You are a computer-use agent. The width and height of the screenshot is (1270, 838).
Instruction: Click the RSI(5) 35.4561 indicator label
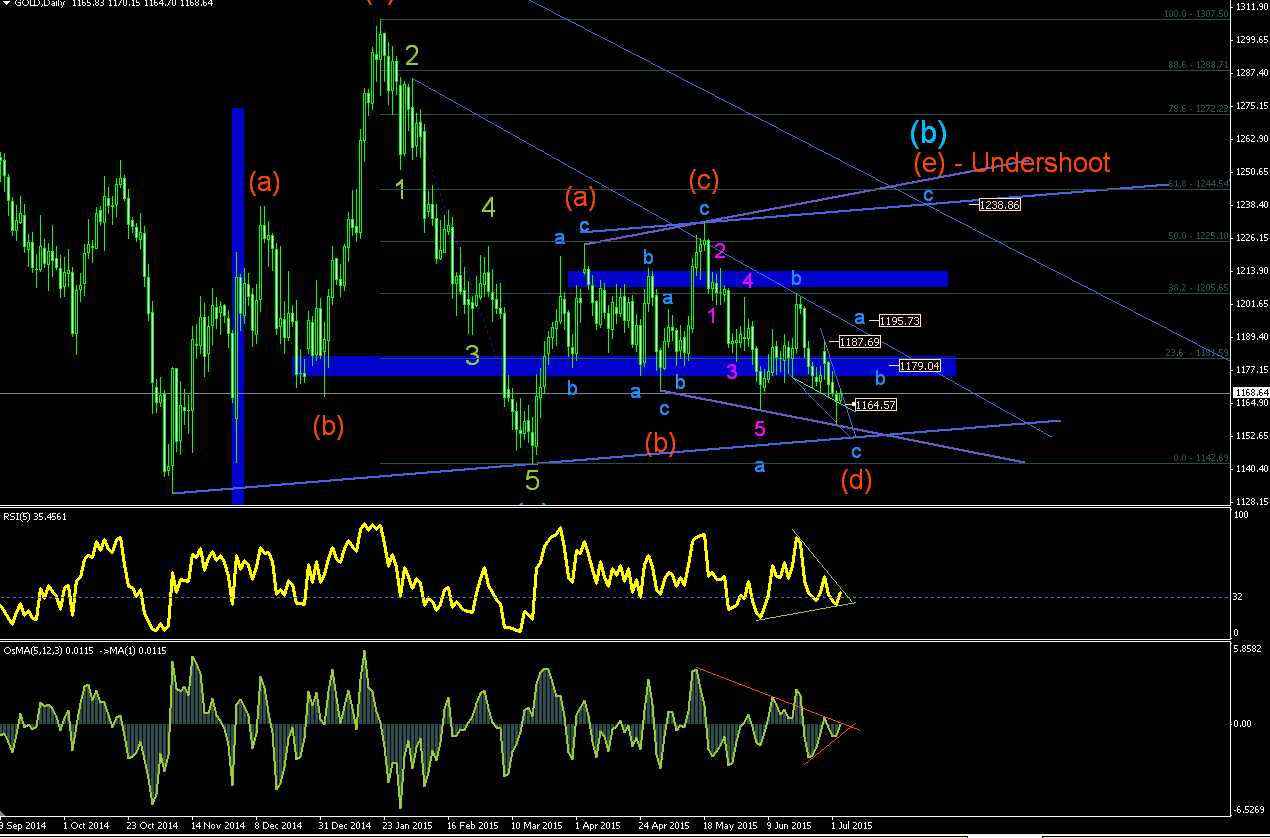click(x=34, y=518)
